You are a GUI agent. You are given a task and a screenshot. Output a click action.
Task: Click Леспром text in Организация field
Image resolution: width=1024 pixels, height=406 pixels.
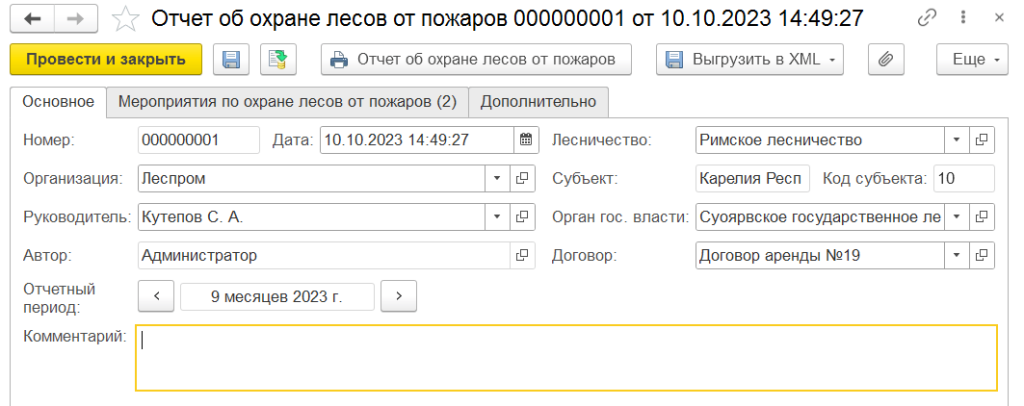coord(174,178)
